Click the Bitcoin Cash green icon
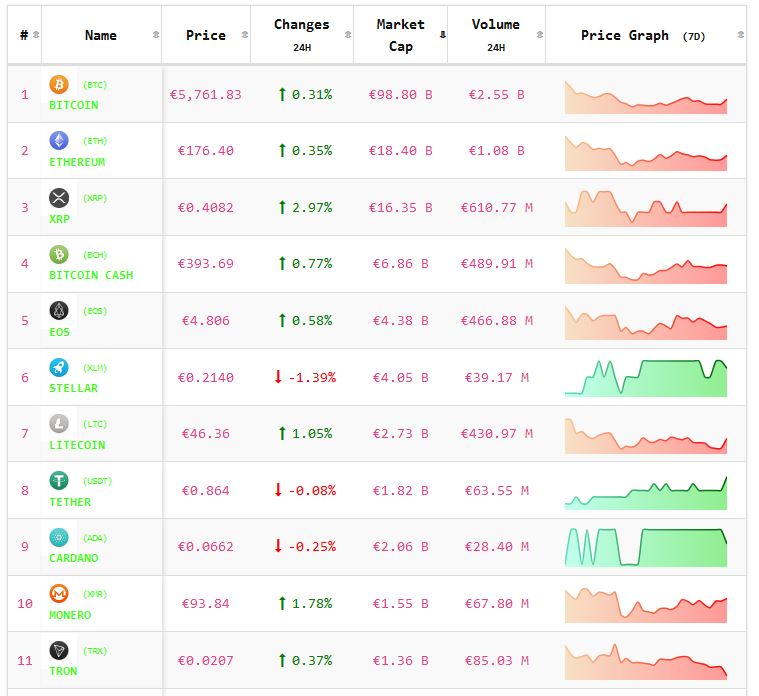 pyautogui.click(x=59, y=254)
